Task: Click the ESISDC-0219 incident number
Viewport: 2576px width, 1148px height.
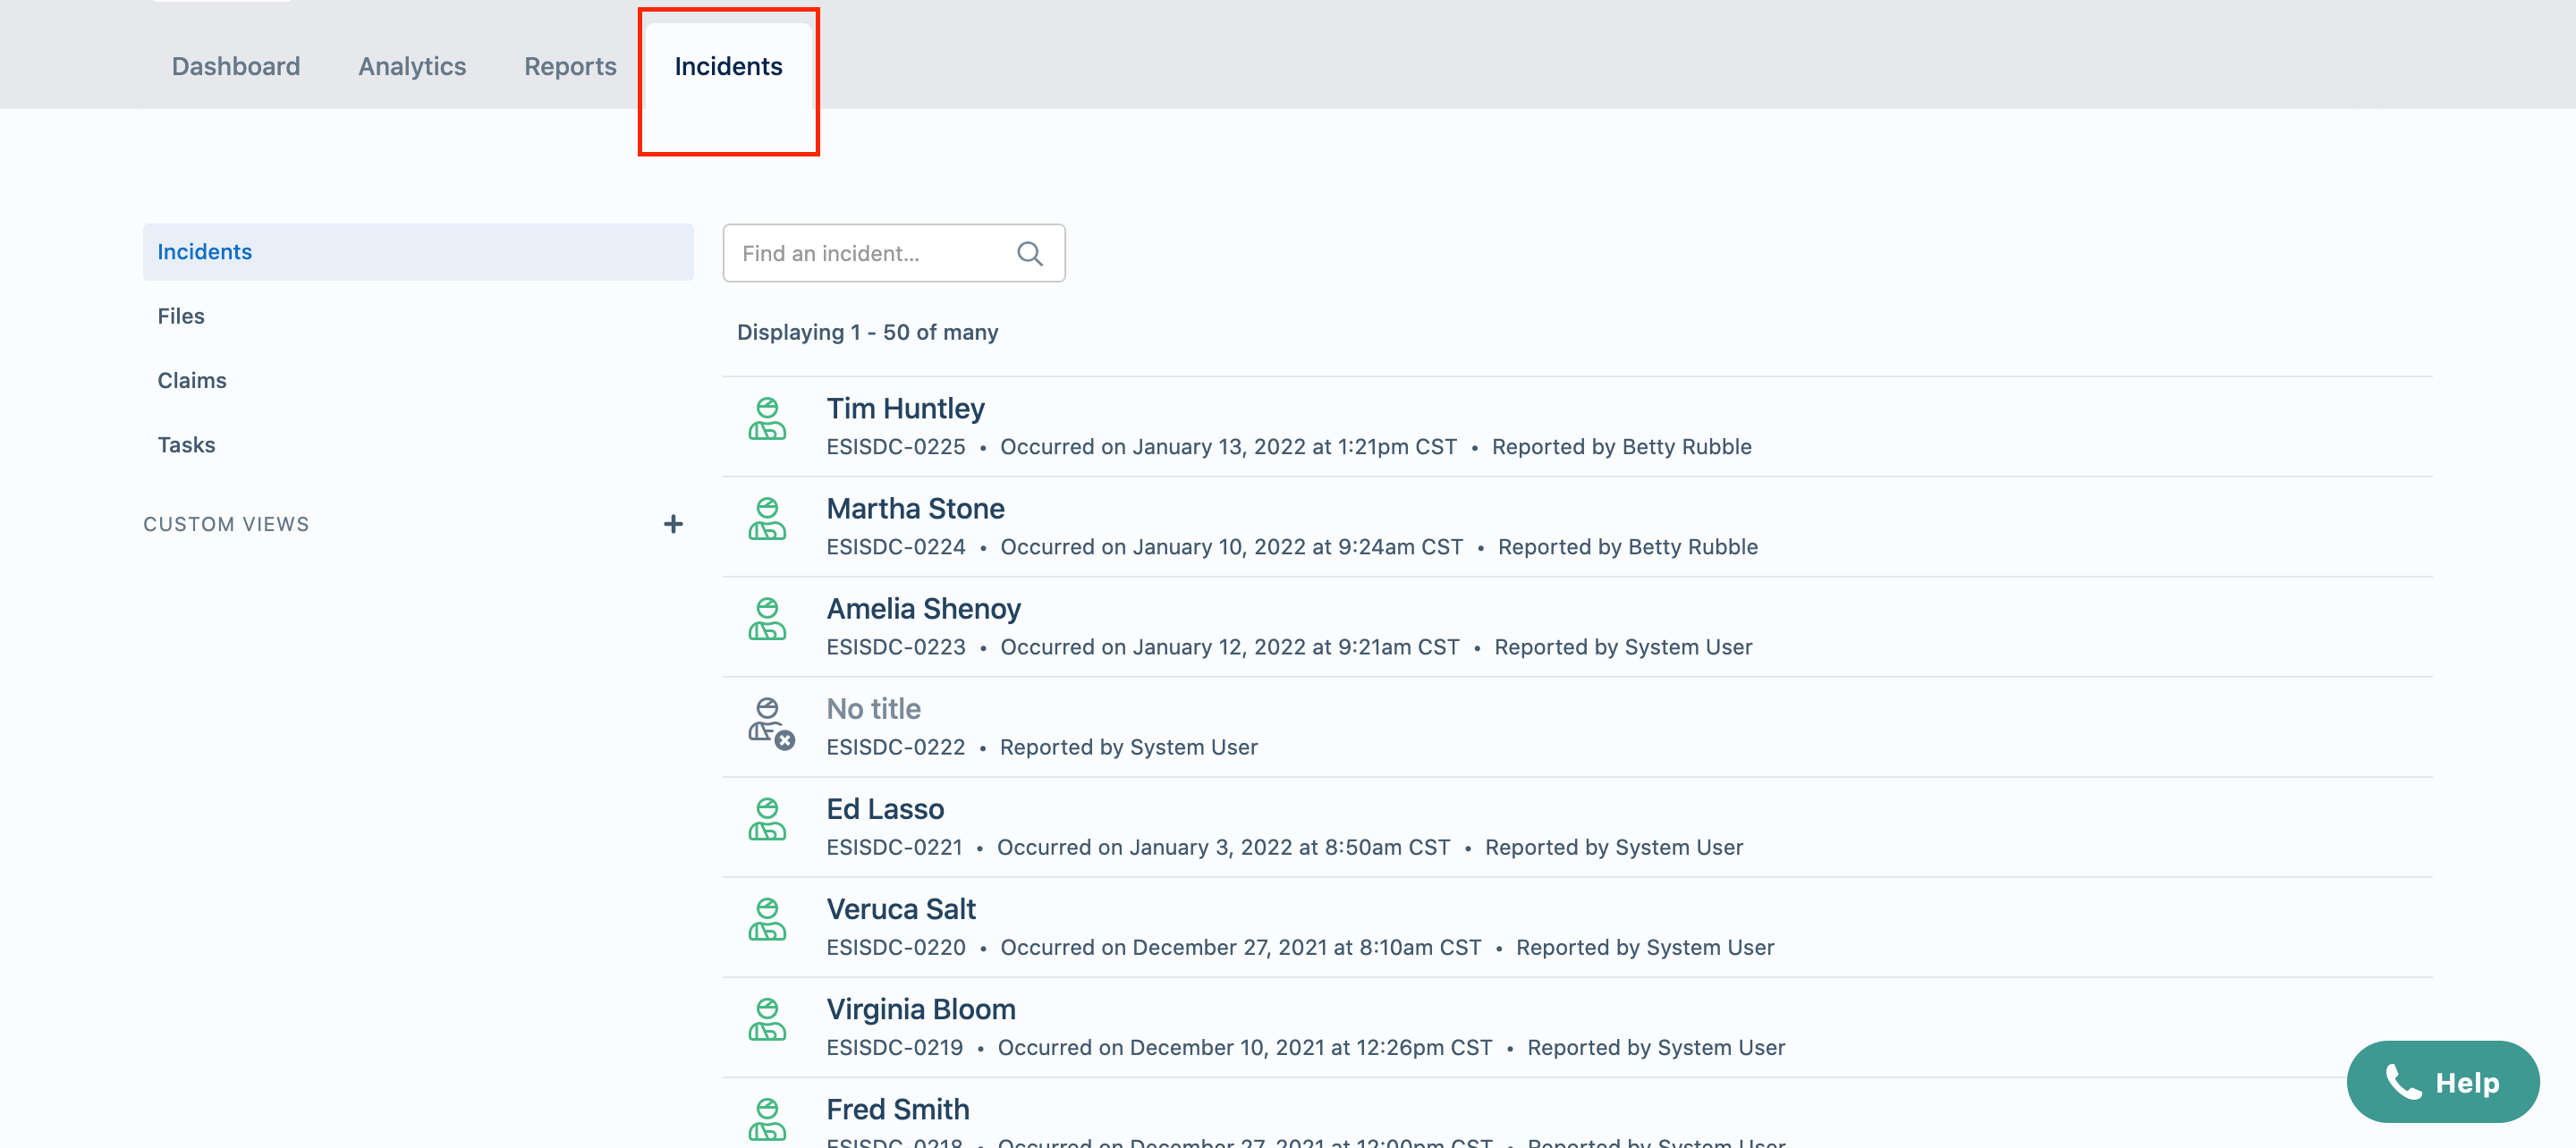Action: (x=894, y=1047)
